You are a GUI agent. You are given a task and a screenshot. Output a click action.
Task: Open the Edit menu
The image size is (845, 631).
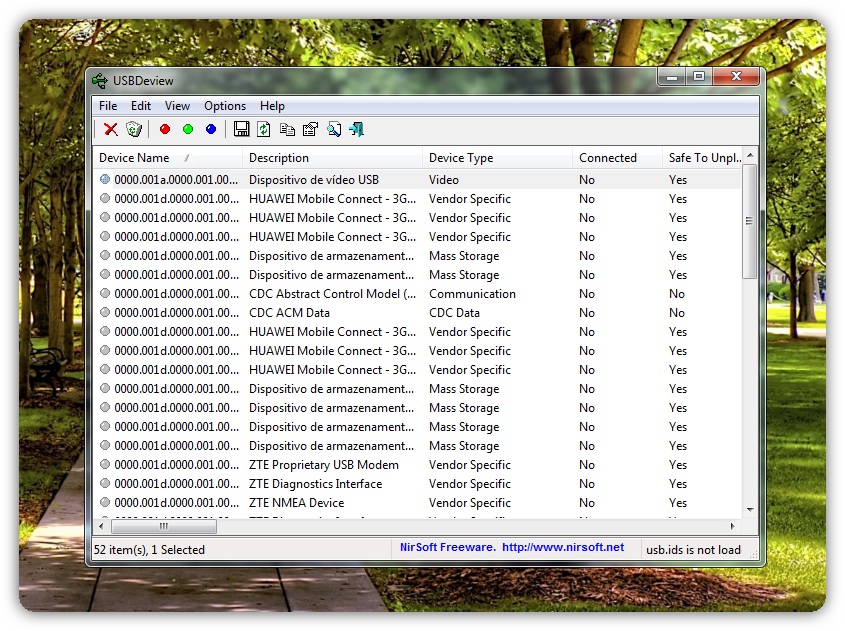tap(141, 106)
